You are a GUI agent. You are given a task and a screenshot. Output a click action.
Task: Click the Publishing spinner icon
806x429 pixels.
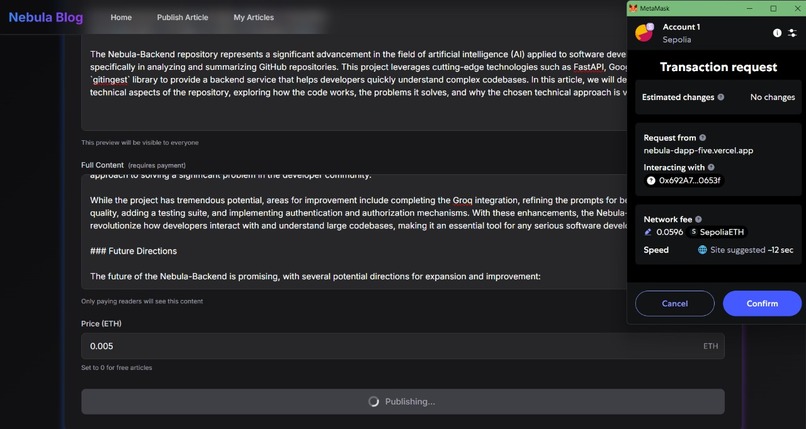[x=374, y=402]
